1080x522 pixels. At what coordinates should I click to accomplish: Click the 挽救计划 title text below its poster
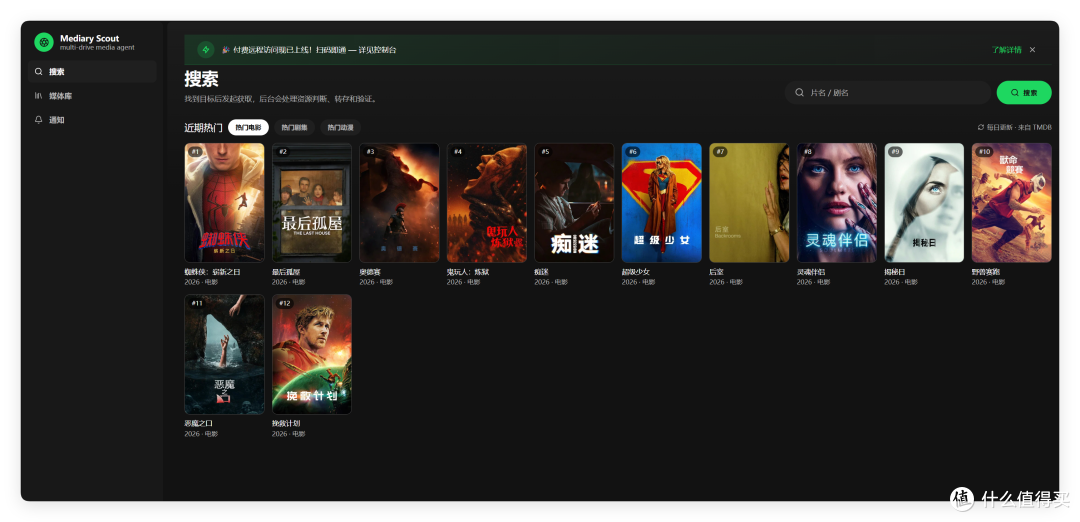point(286,424)
